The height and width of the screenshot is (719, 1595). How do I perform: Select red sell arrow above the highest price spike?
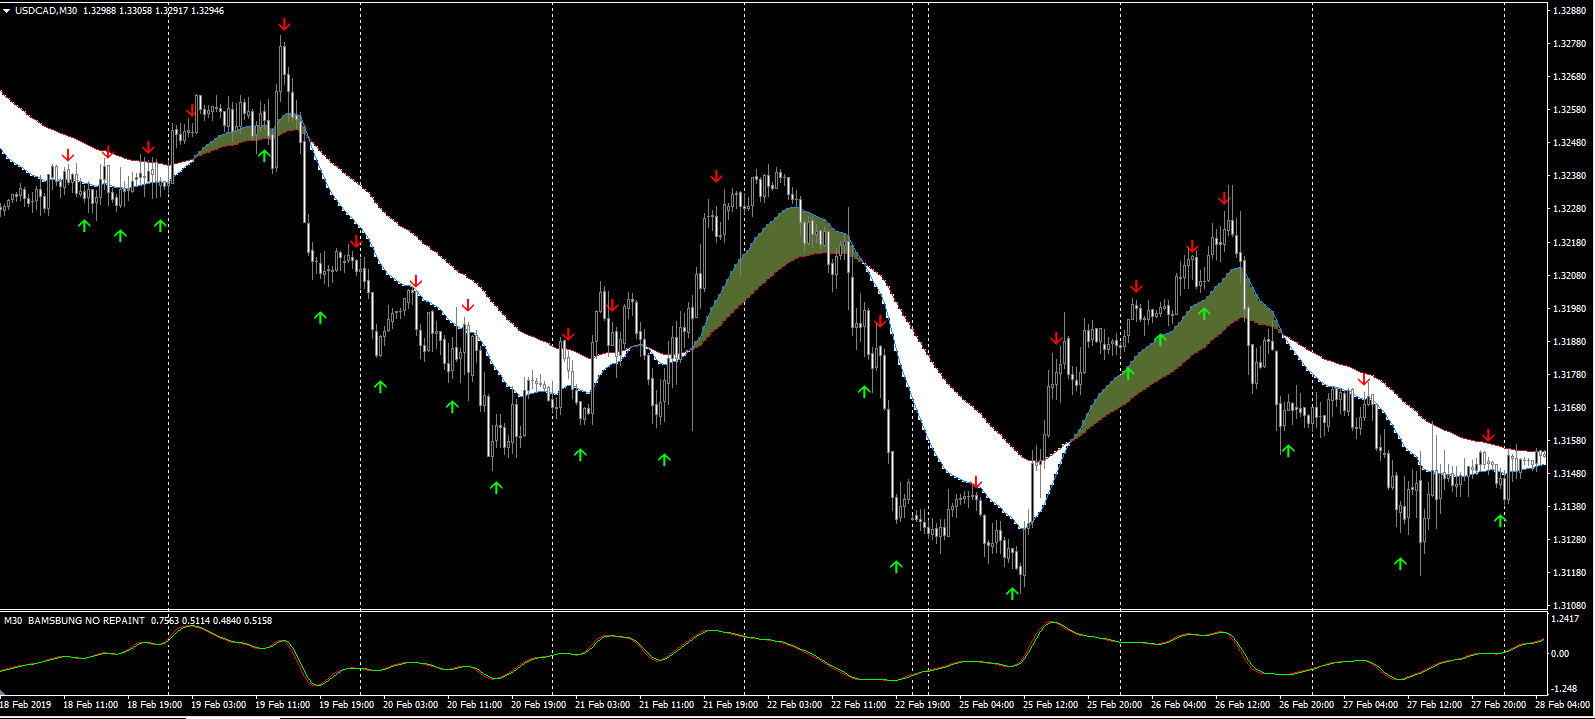click(x=285, y=24)
